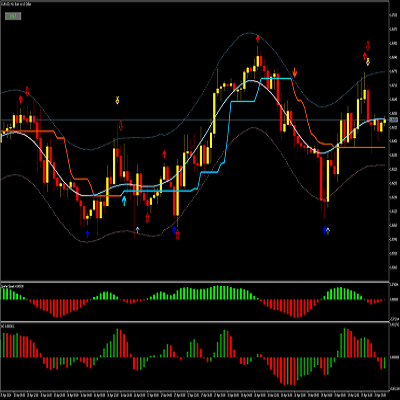Select the blue up arrow under the lowest left candle

click(x=87, y=233)
